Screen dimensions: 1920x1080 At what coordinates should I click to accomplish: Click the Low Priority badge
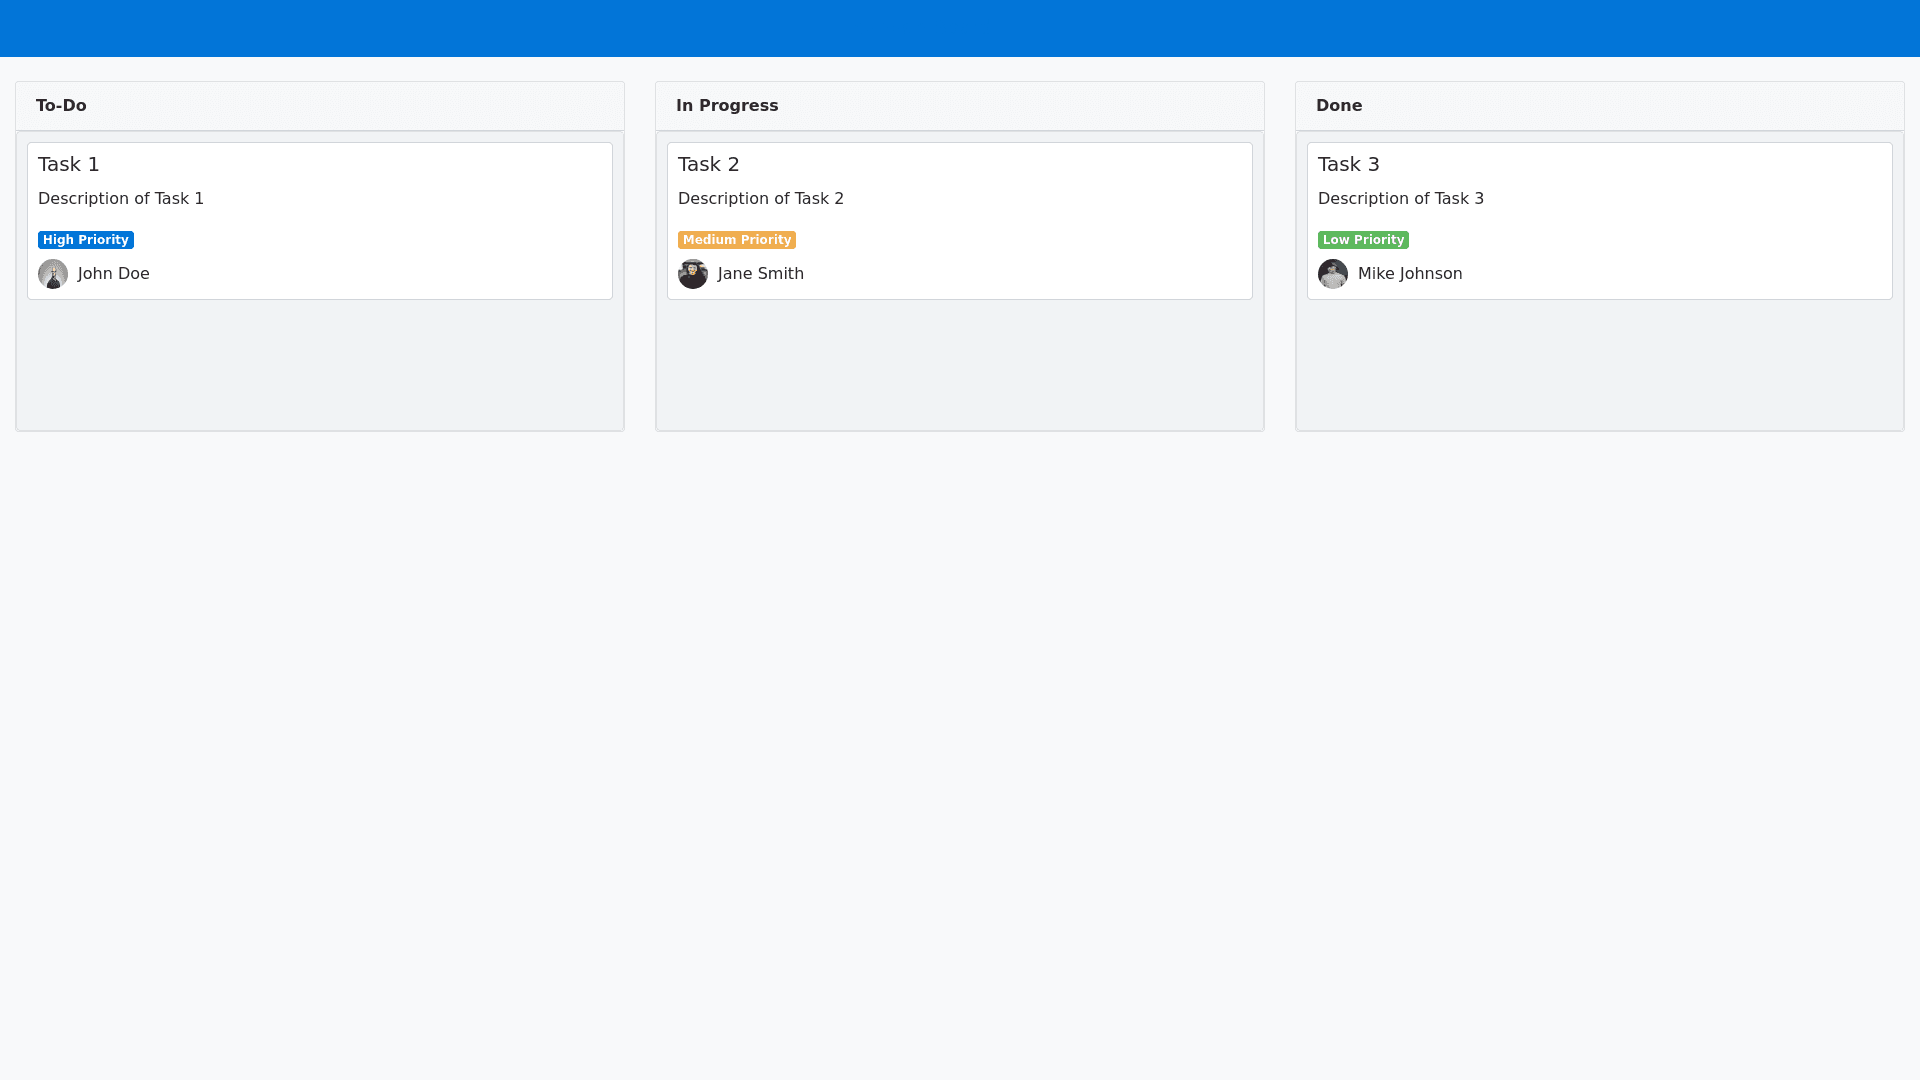pos(1363,240)
